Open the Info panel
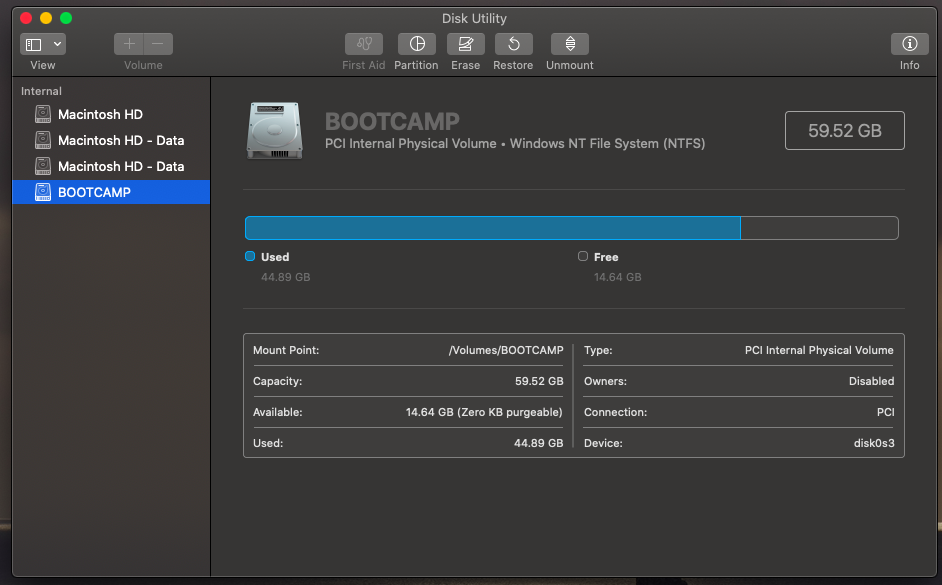Image resolution: width=942 pixels, height=585 pixels. (909, 44)
